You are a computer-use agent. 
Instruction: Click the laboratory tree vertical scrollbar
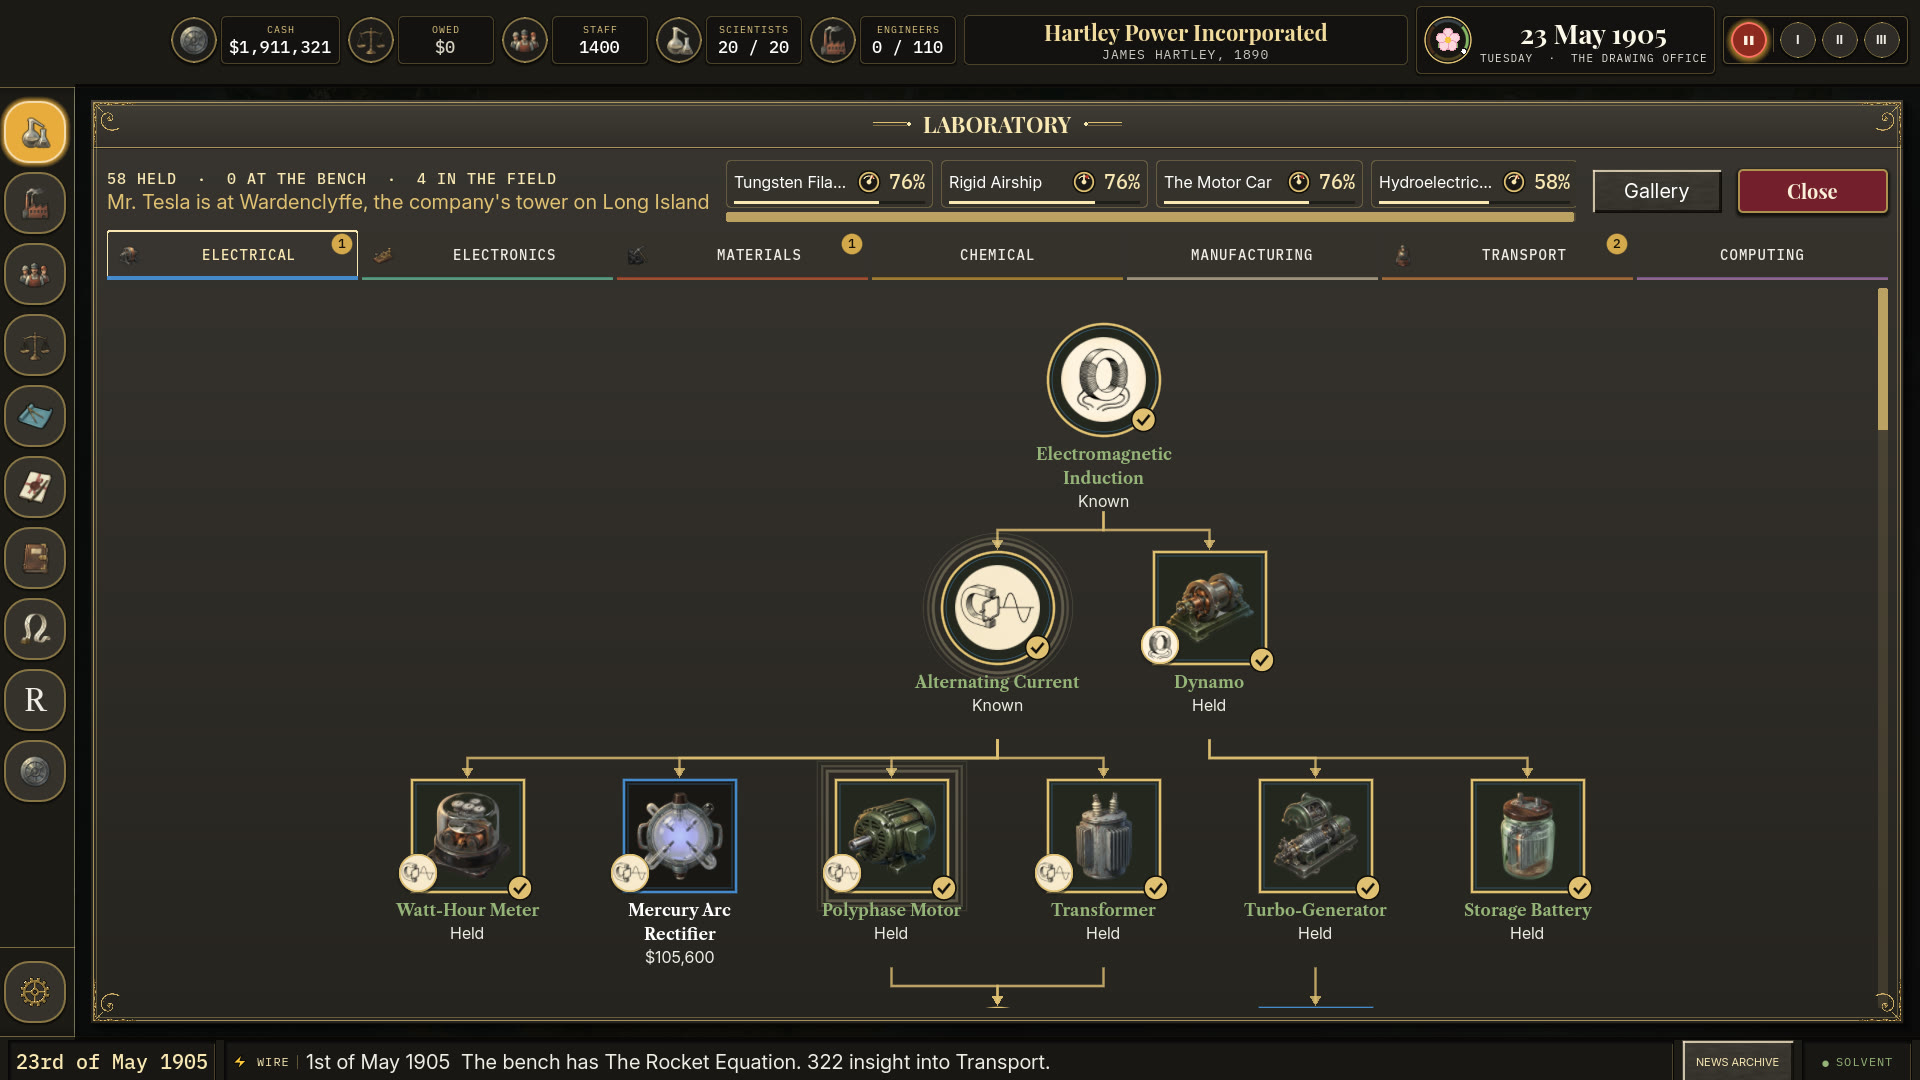pos(1883,360)
